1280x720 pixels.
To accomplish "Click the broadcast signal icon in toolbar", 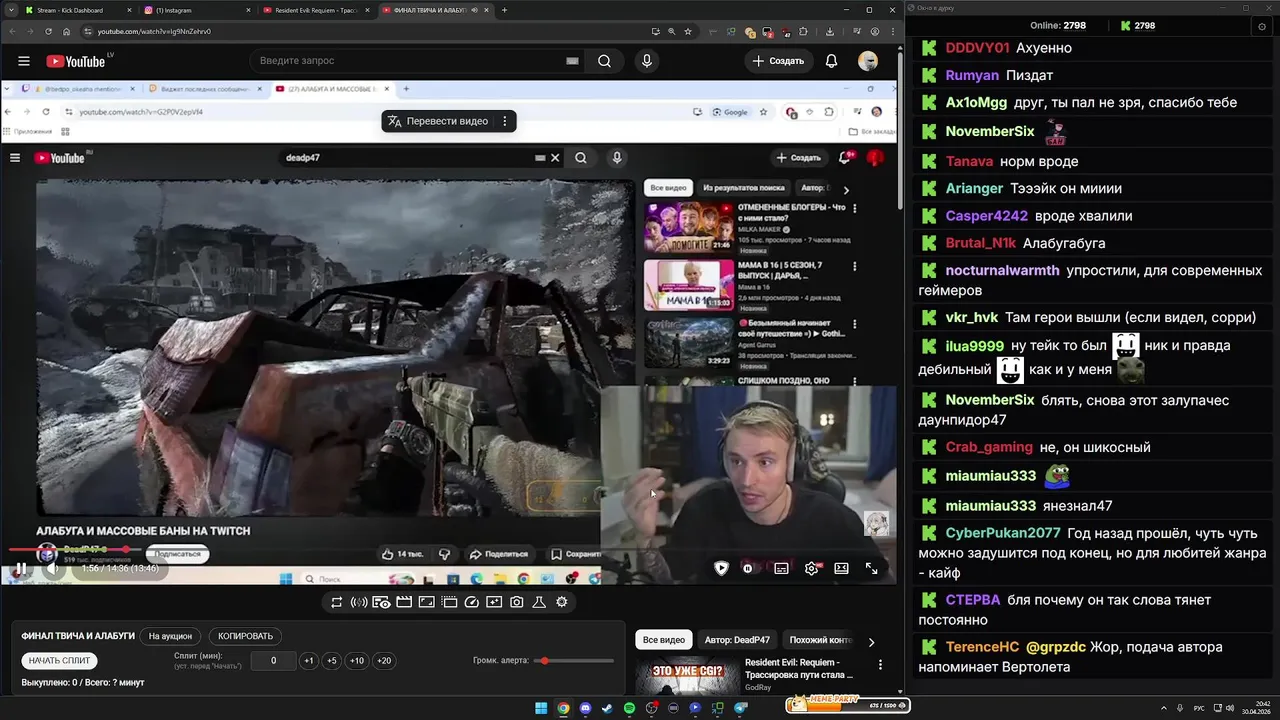I will 358,602.
